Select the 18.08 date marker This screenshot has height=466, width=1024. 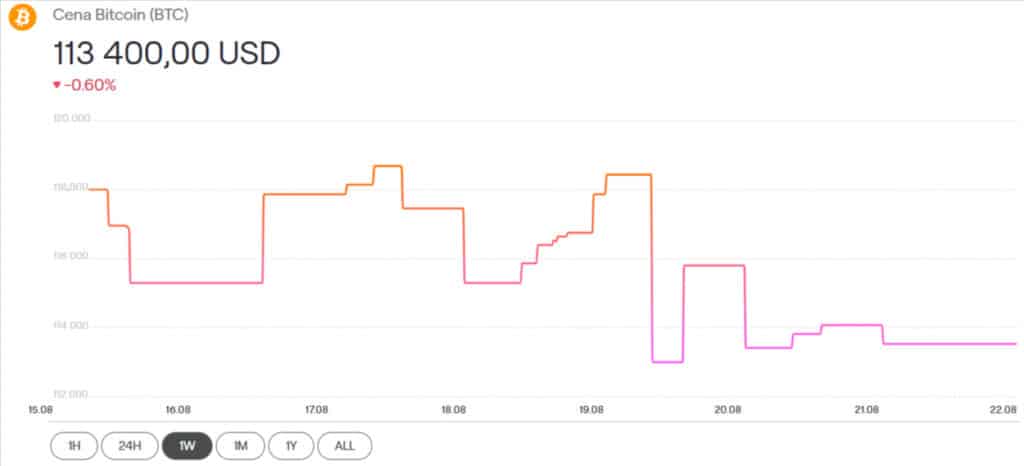tap(454, 409)
